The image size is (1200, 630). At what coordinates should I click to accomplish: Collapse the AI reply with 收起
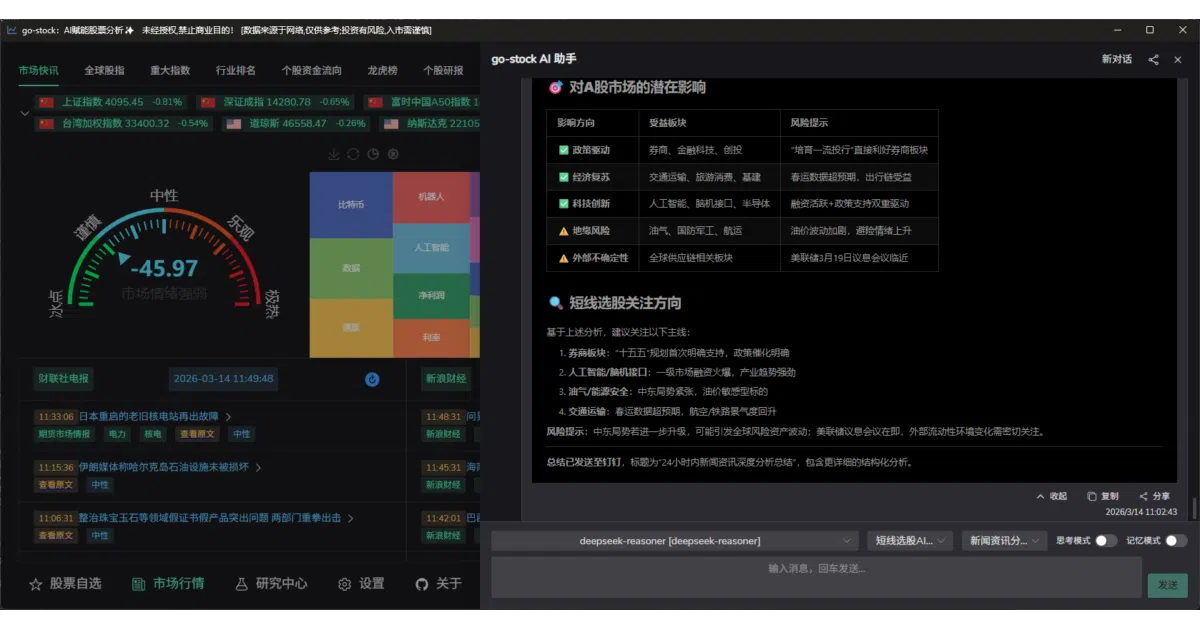point(1052,497)
